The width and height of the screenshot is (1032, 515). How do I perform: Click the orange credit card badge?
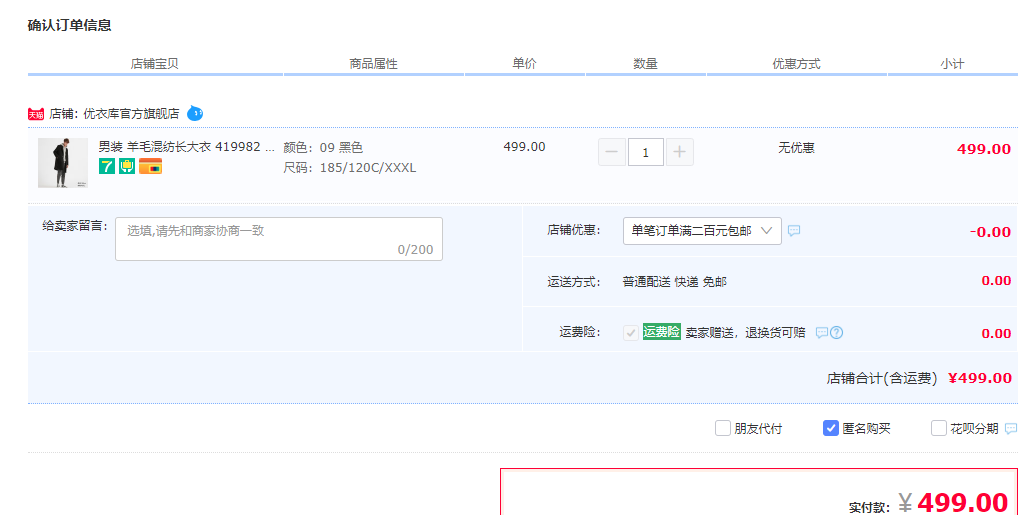click(150, 166)
